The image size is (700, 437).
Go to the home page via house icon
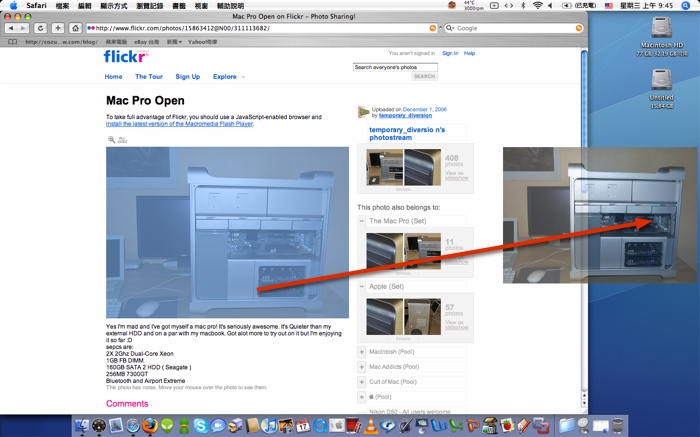tap(75, 28)
